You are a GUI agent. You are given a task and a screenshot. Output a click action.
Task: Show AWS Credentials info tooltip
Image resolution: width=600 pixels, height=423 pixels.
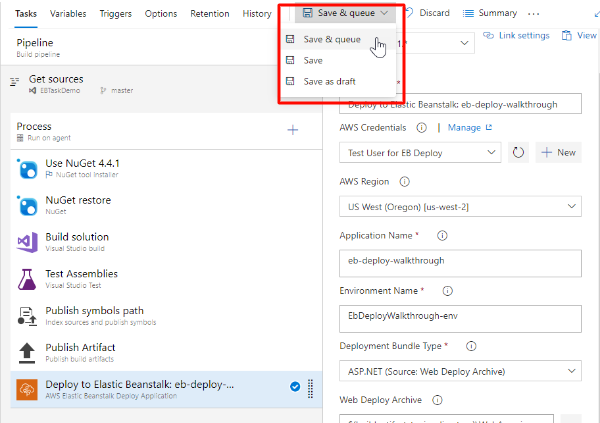(421, 128)
